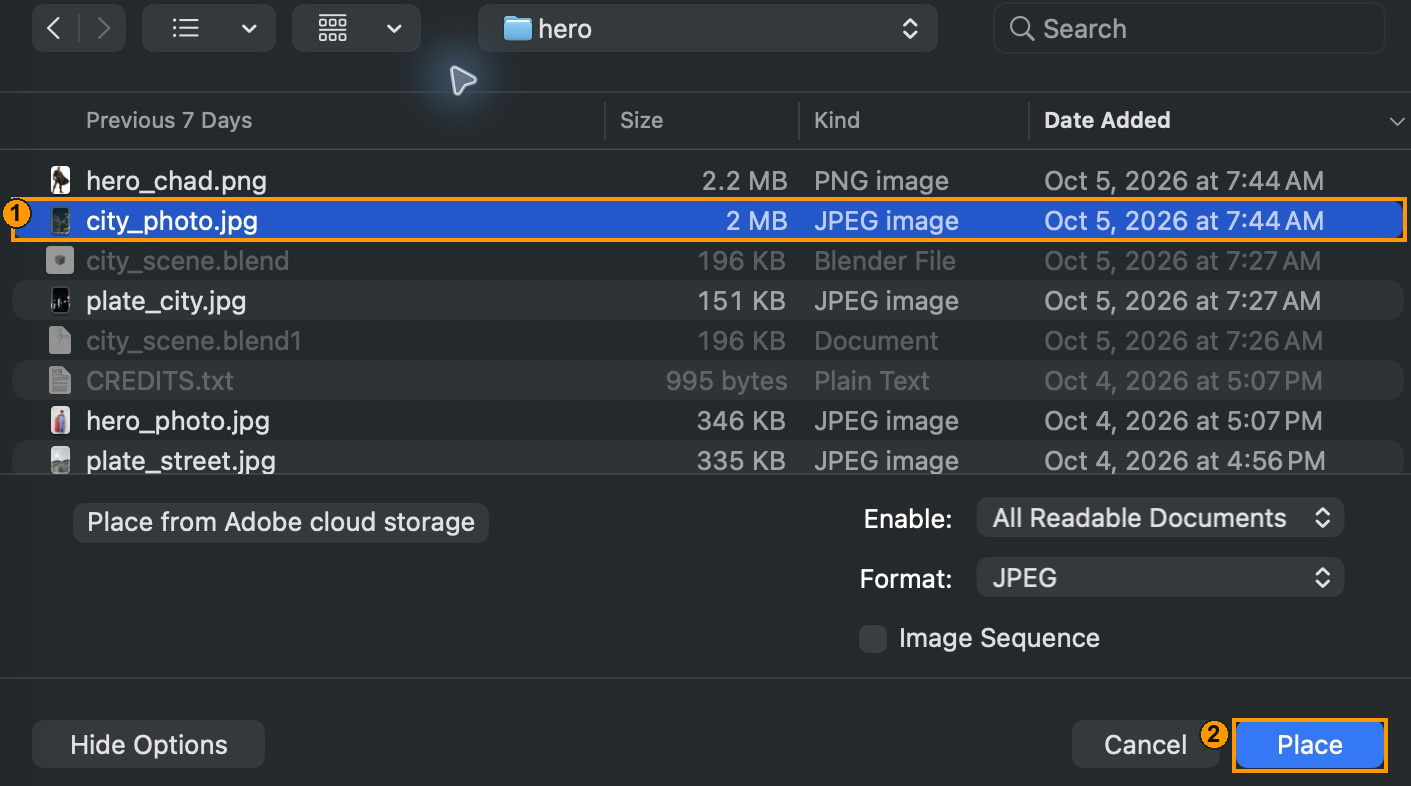The image size is (1411, 786).
Task: Open the hero folder location popup
Action: [x=708, y=29]
